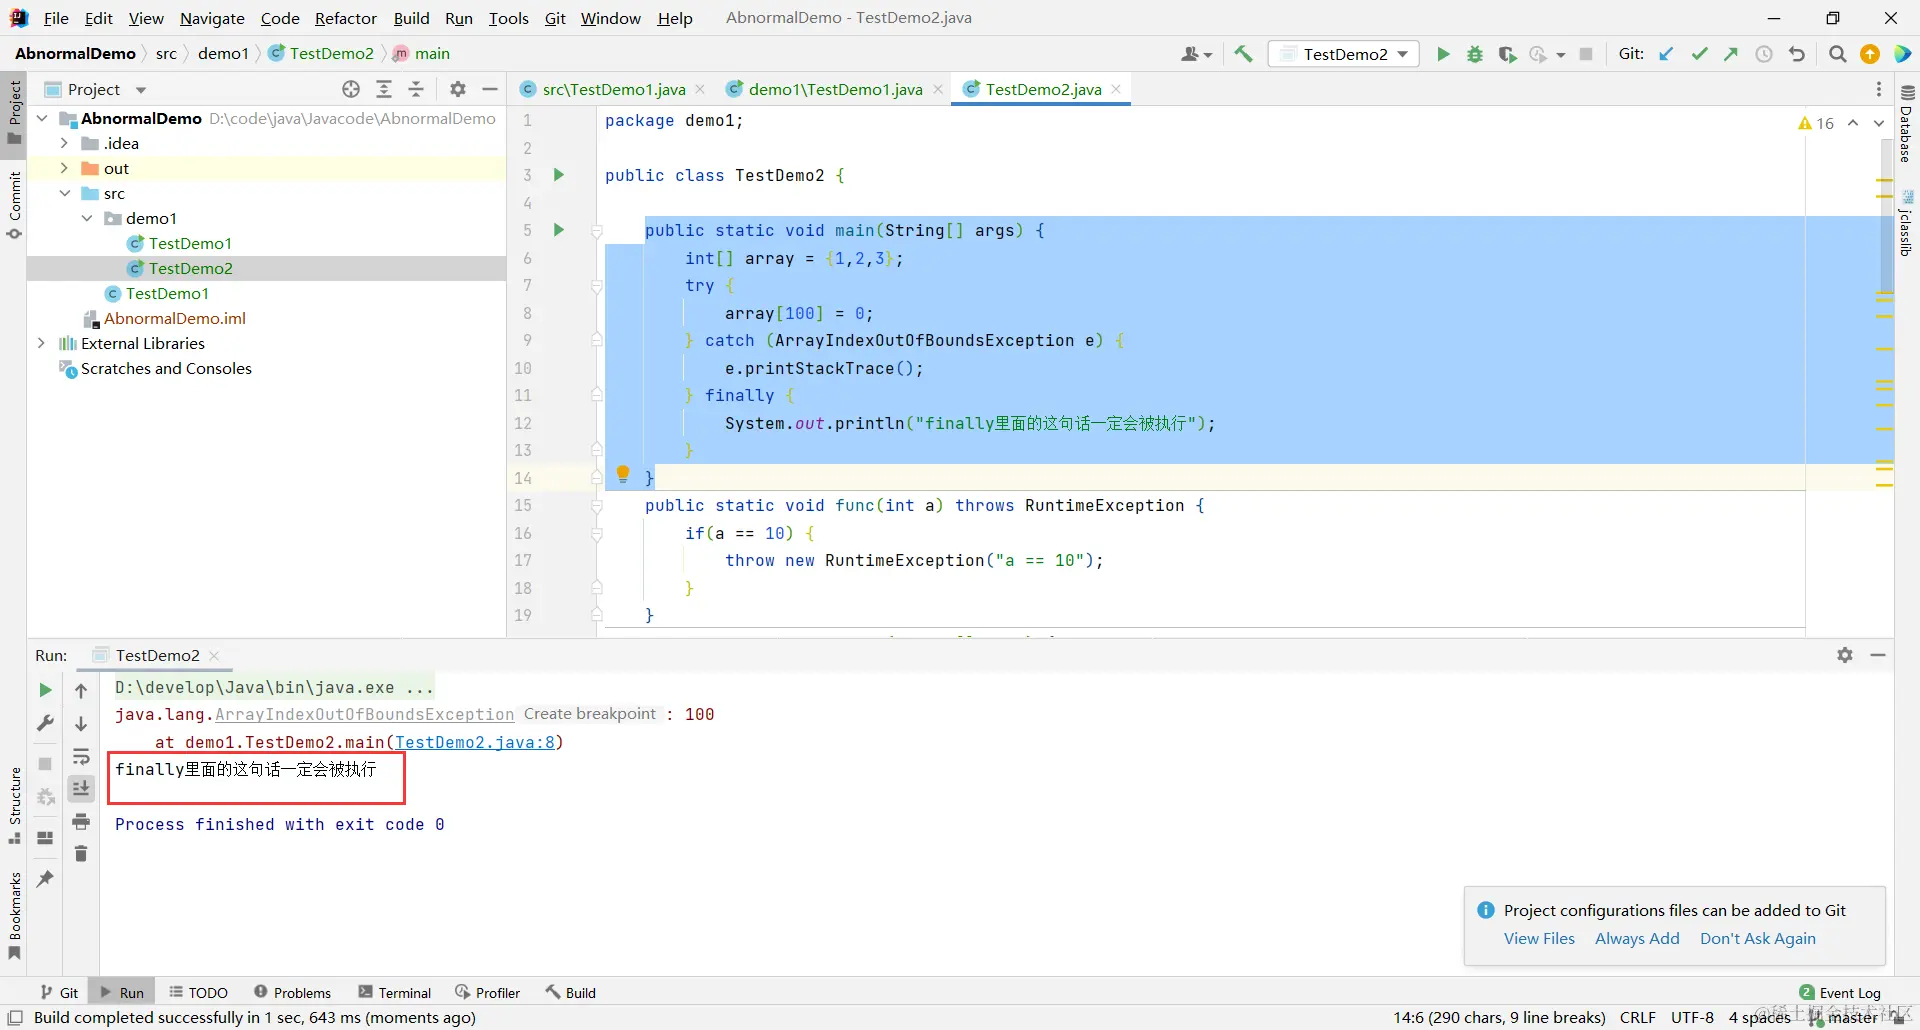Image resolution: width=1920 pixels, height=1030 pixels.
Task: Collapse all items in the Project tree
Action: (x=416, y=89)
